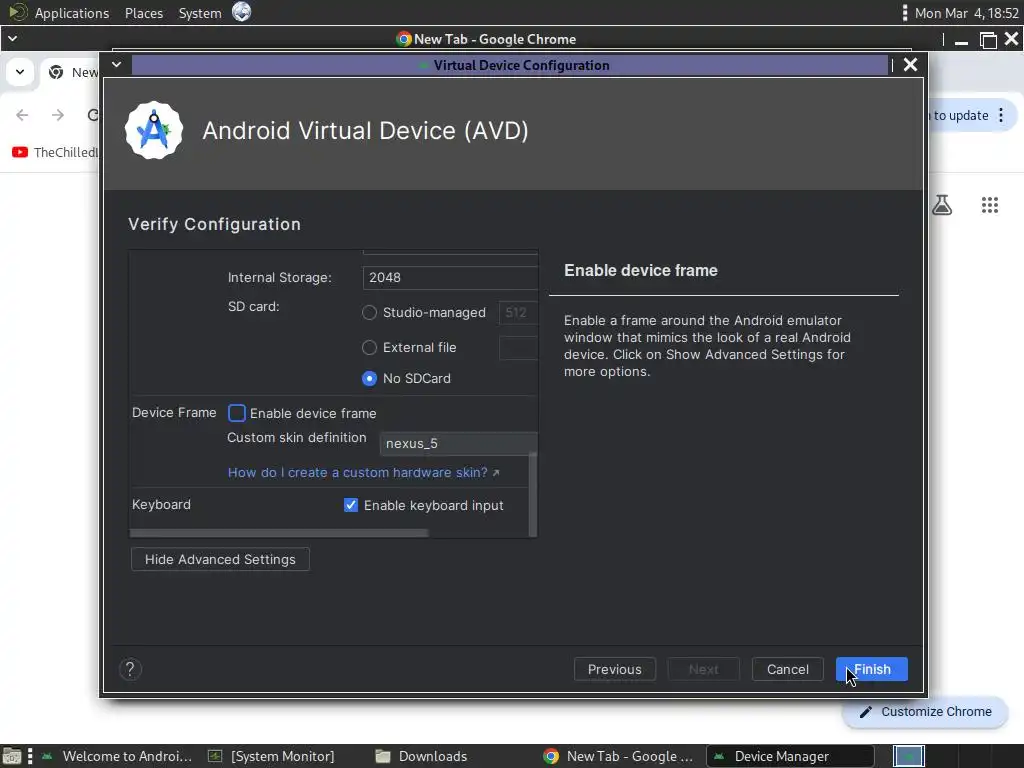
Task: Click Hide Advanced Settings button
Action: 220,559
